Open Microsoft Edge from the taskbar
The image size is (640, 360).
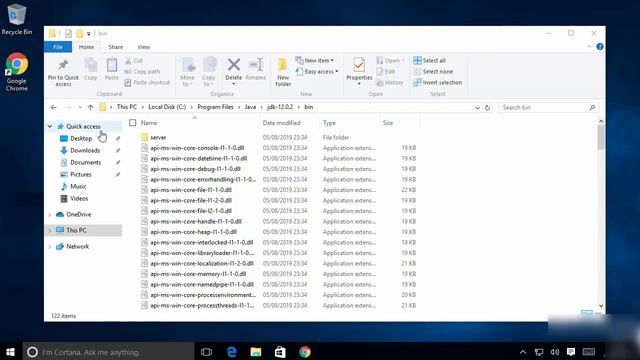(231, 352)
